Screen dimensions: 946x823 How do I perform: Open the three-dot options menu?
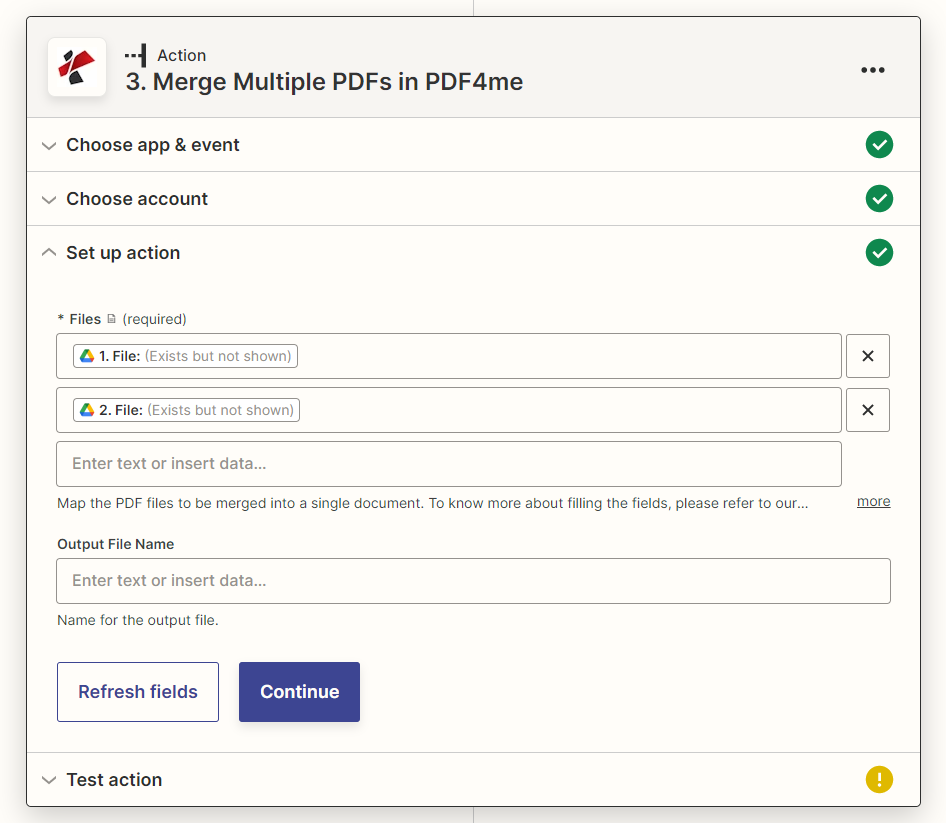873,69
